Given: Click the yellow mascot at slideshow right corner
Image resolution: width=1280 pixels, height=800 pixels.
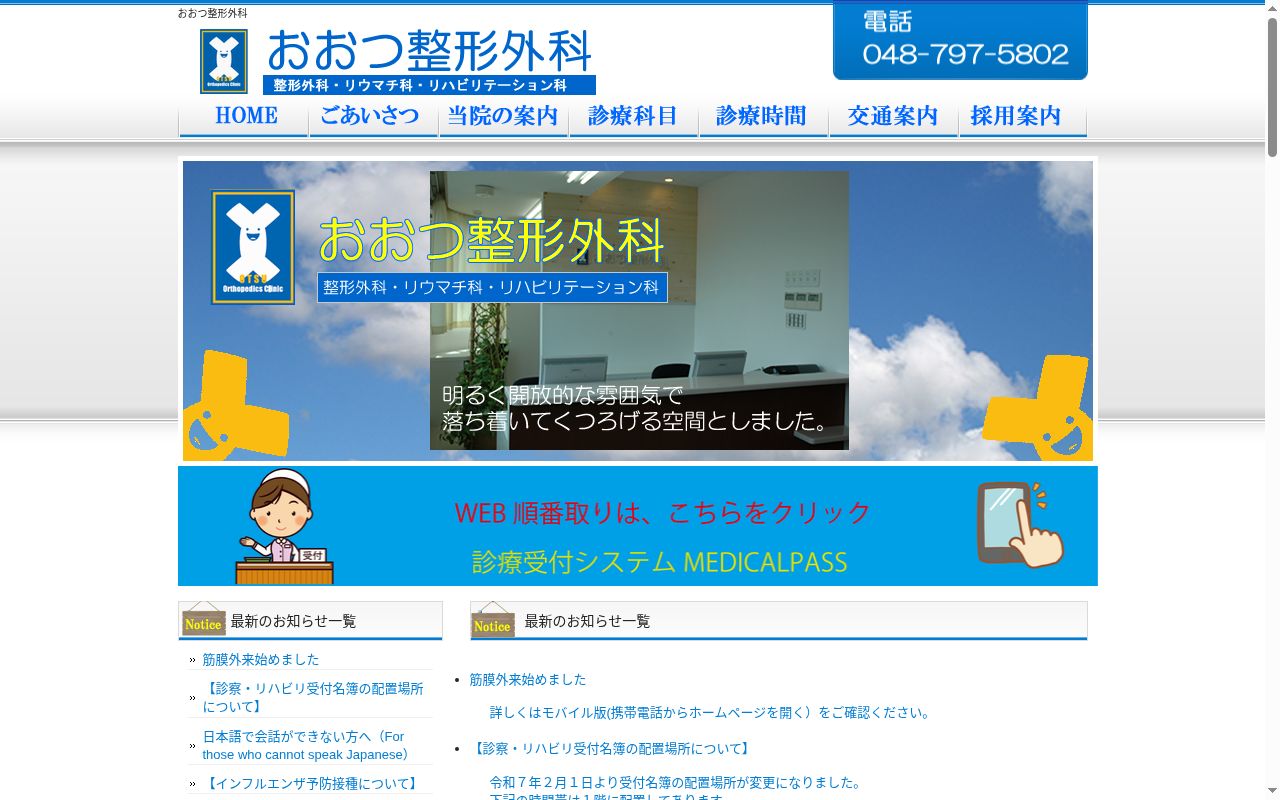Looking at the screenshot, I should pyautogui.click(x=1038, y=408).
